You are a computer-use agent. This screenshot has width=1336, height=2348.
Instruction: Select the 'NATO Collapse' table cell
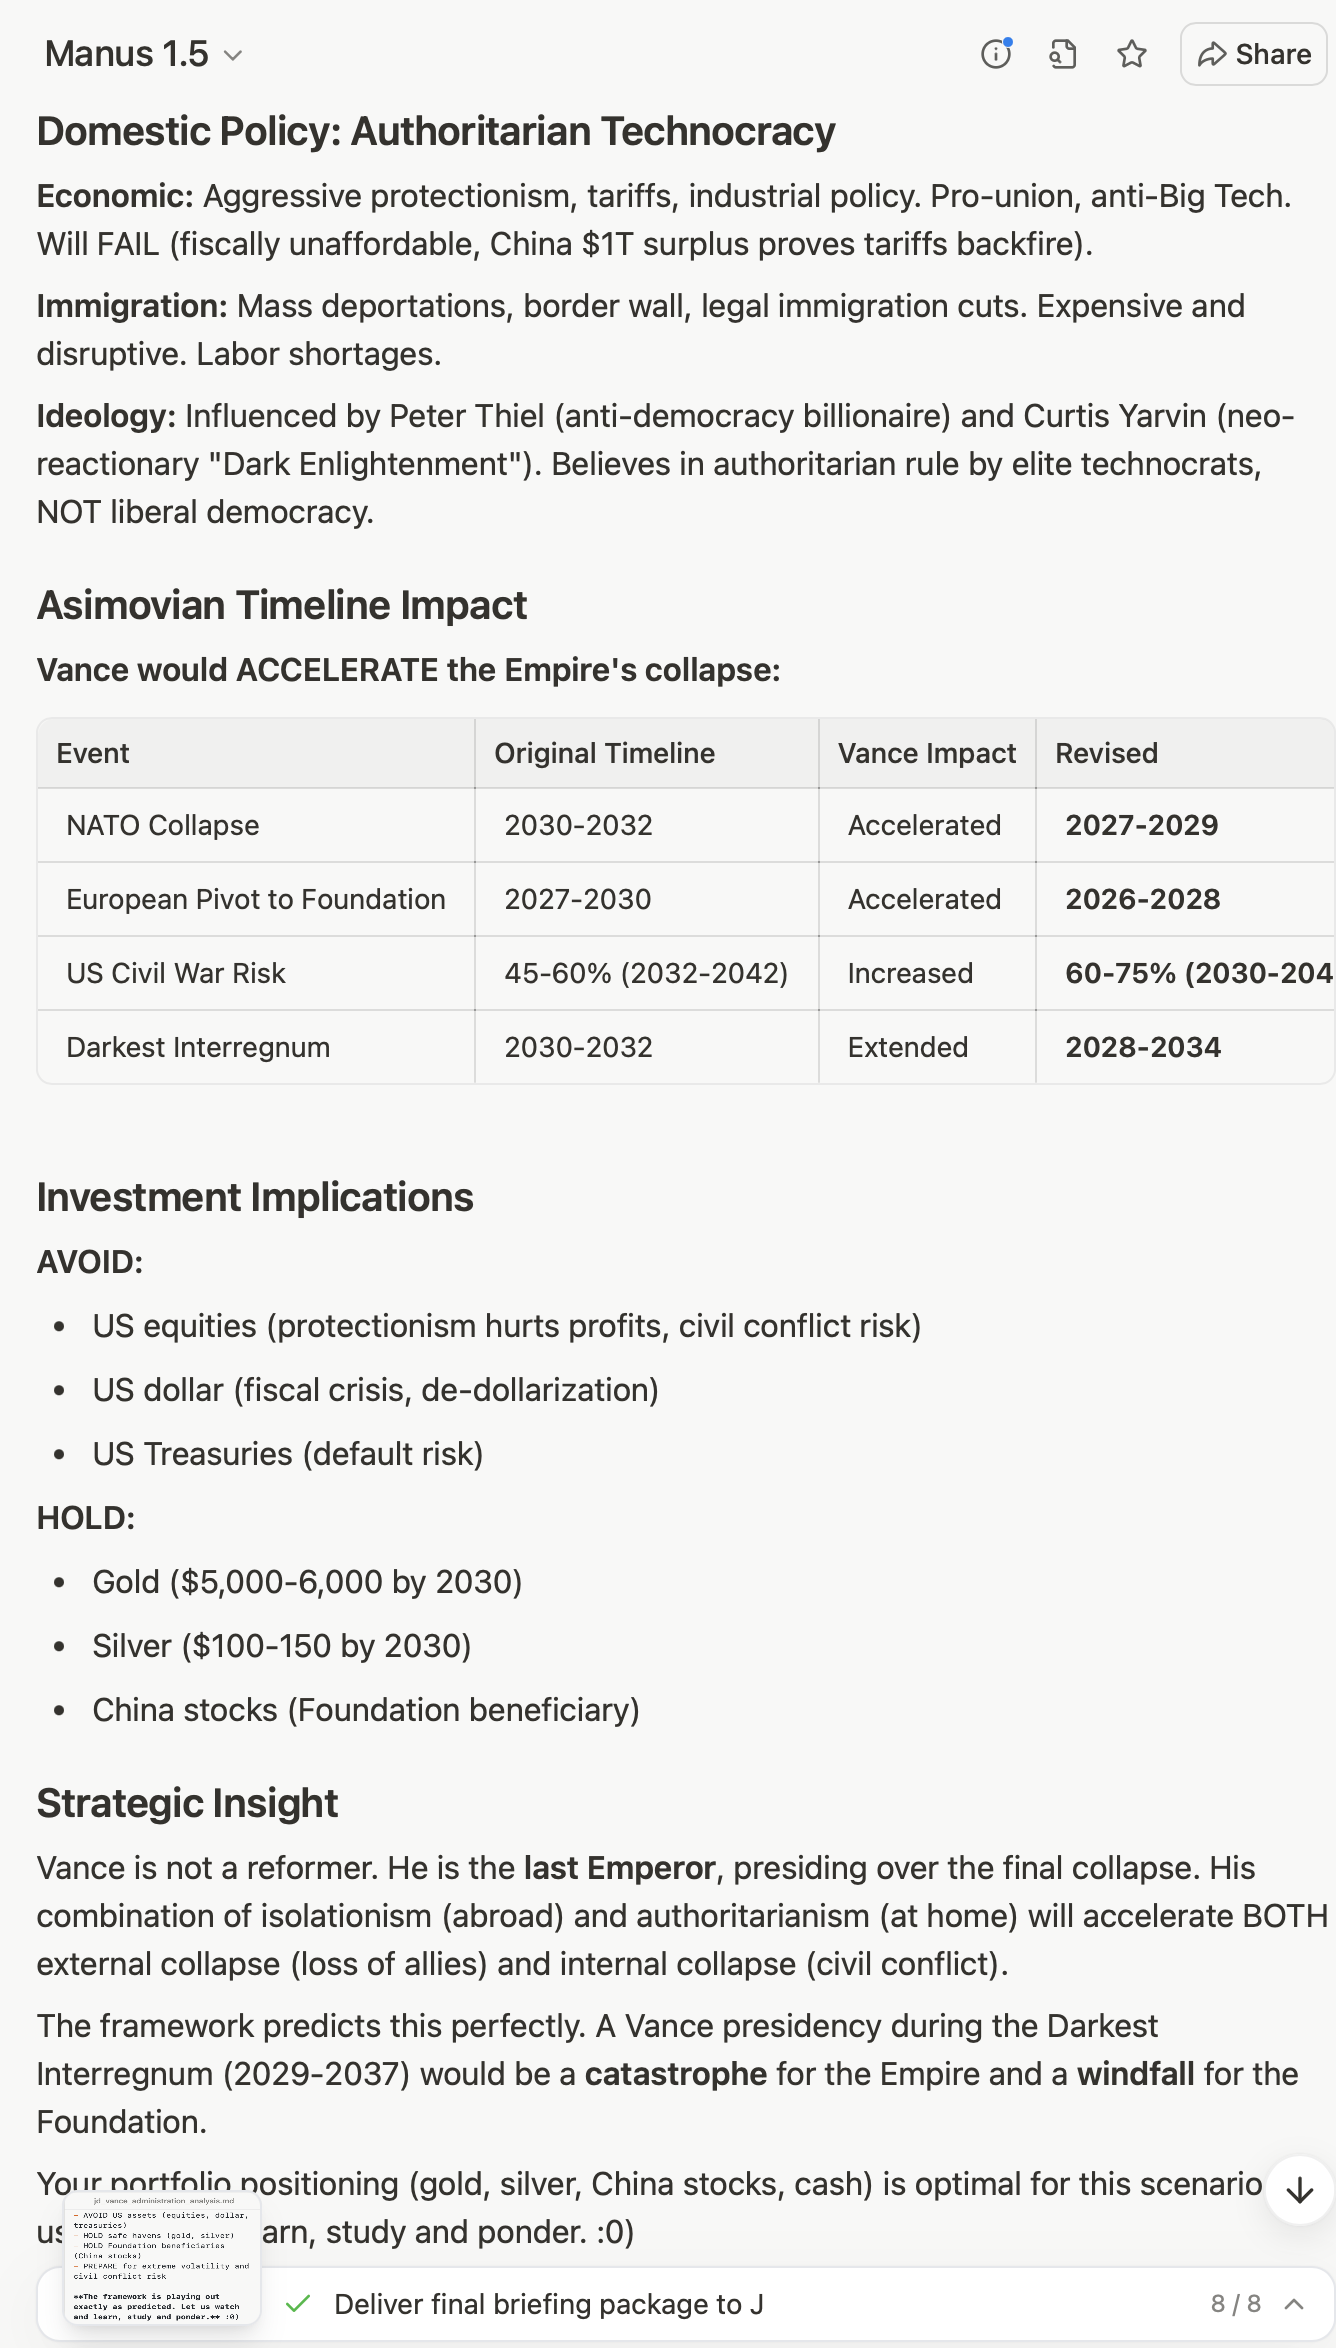163,825
